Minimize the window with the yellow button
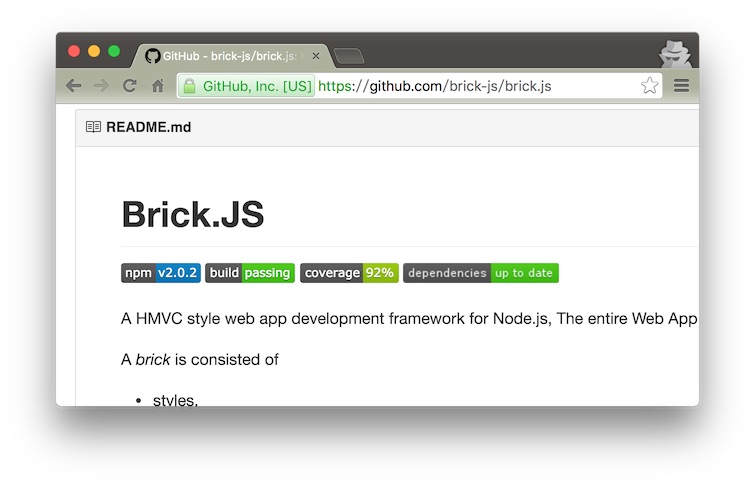 pos(94,51)
